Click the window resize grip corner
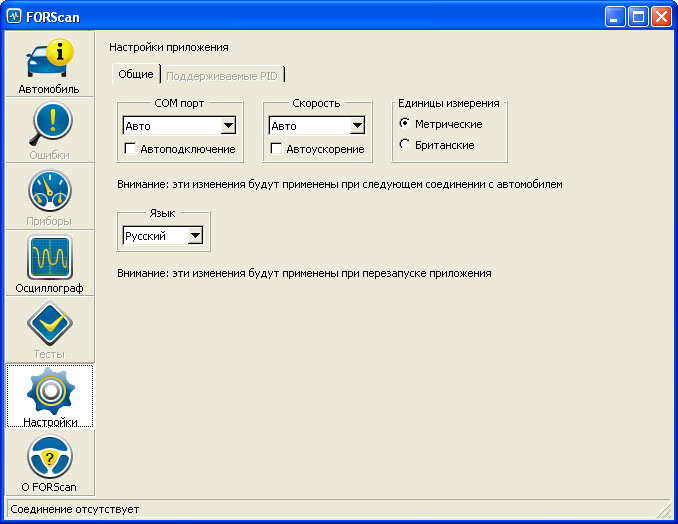 (x=664, y=511)
